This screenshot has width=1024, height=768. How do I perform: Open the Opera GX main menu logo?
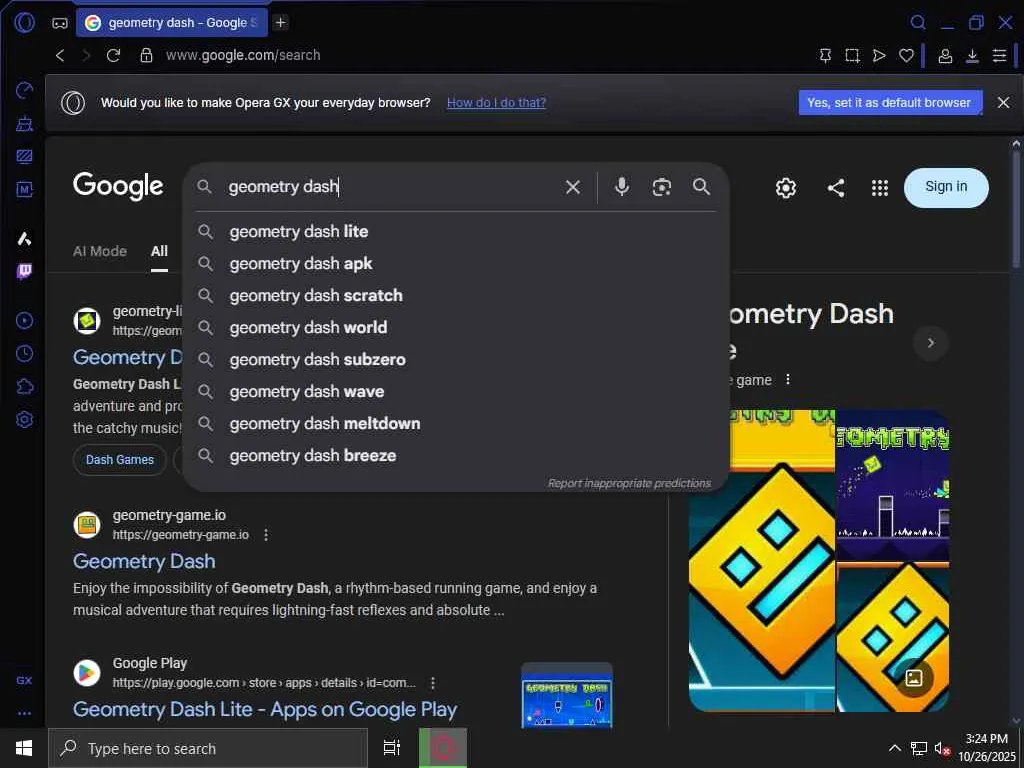(25, 22)
